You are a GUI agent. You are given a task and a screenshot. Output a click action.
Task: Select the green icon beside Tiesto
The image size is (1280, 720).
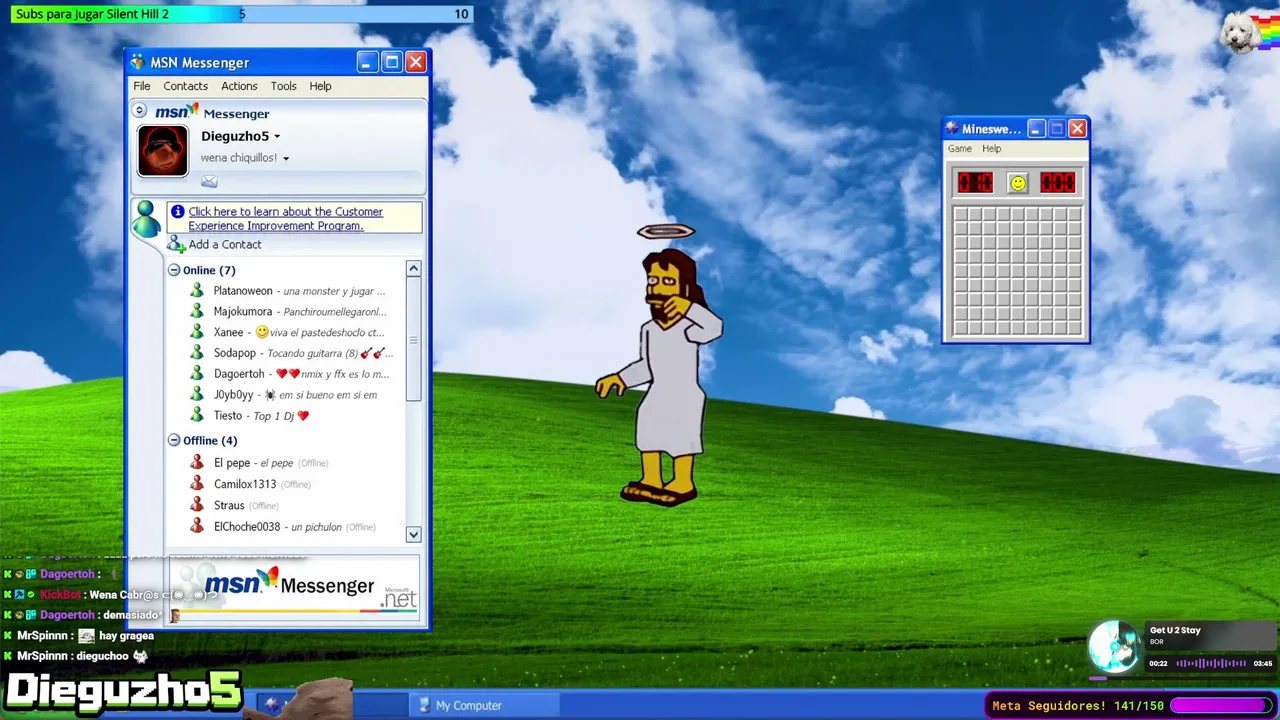click(197, 416)
